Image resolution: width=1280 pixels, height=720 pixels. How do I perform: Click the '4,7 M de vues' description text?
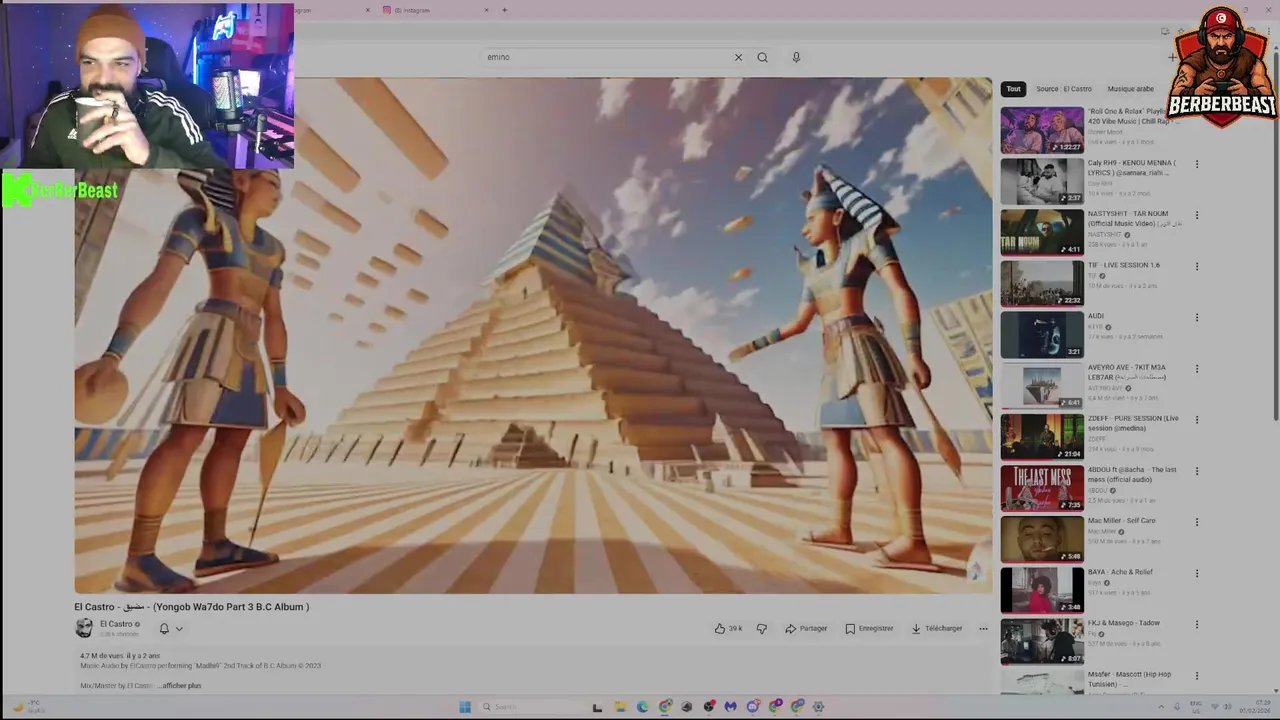tap(102, 656)
